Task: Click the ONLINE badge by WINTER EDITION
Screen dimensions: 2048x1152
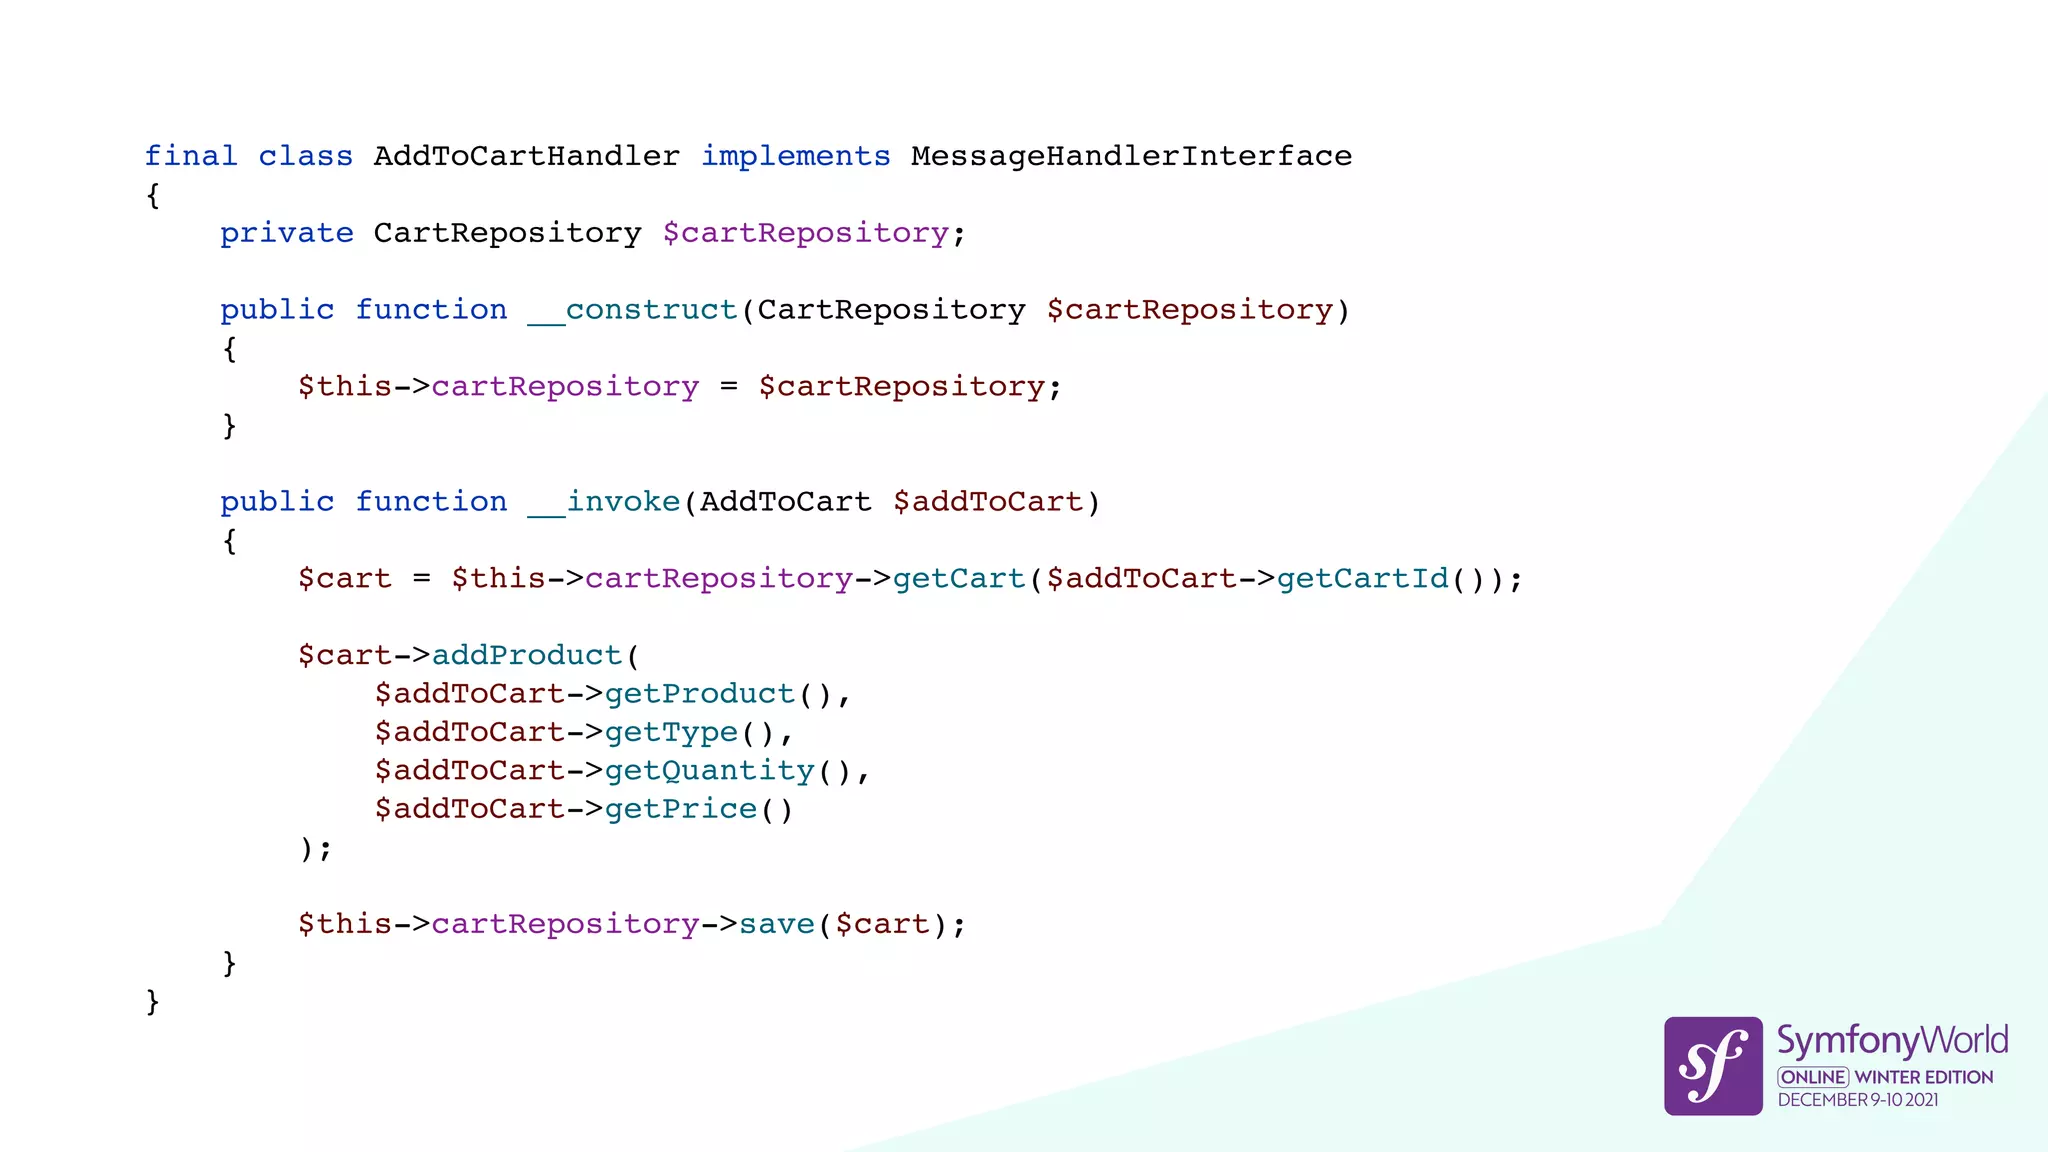Action: pos(1812,1077)
